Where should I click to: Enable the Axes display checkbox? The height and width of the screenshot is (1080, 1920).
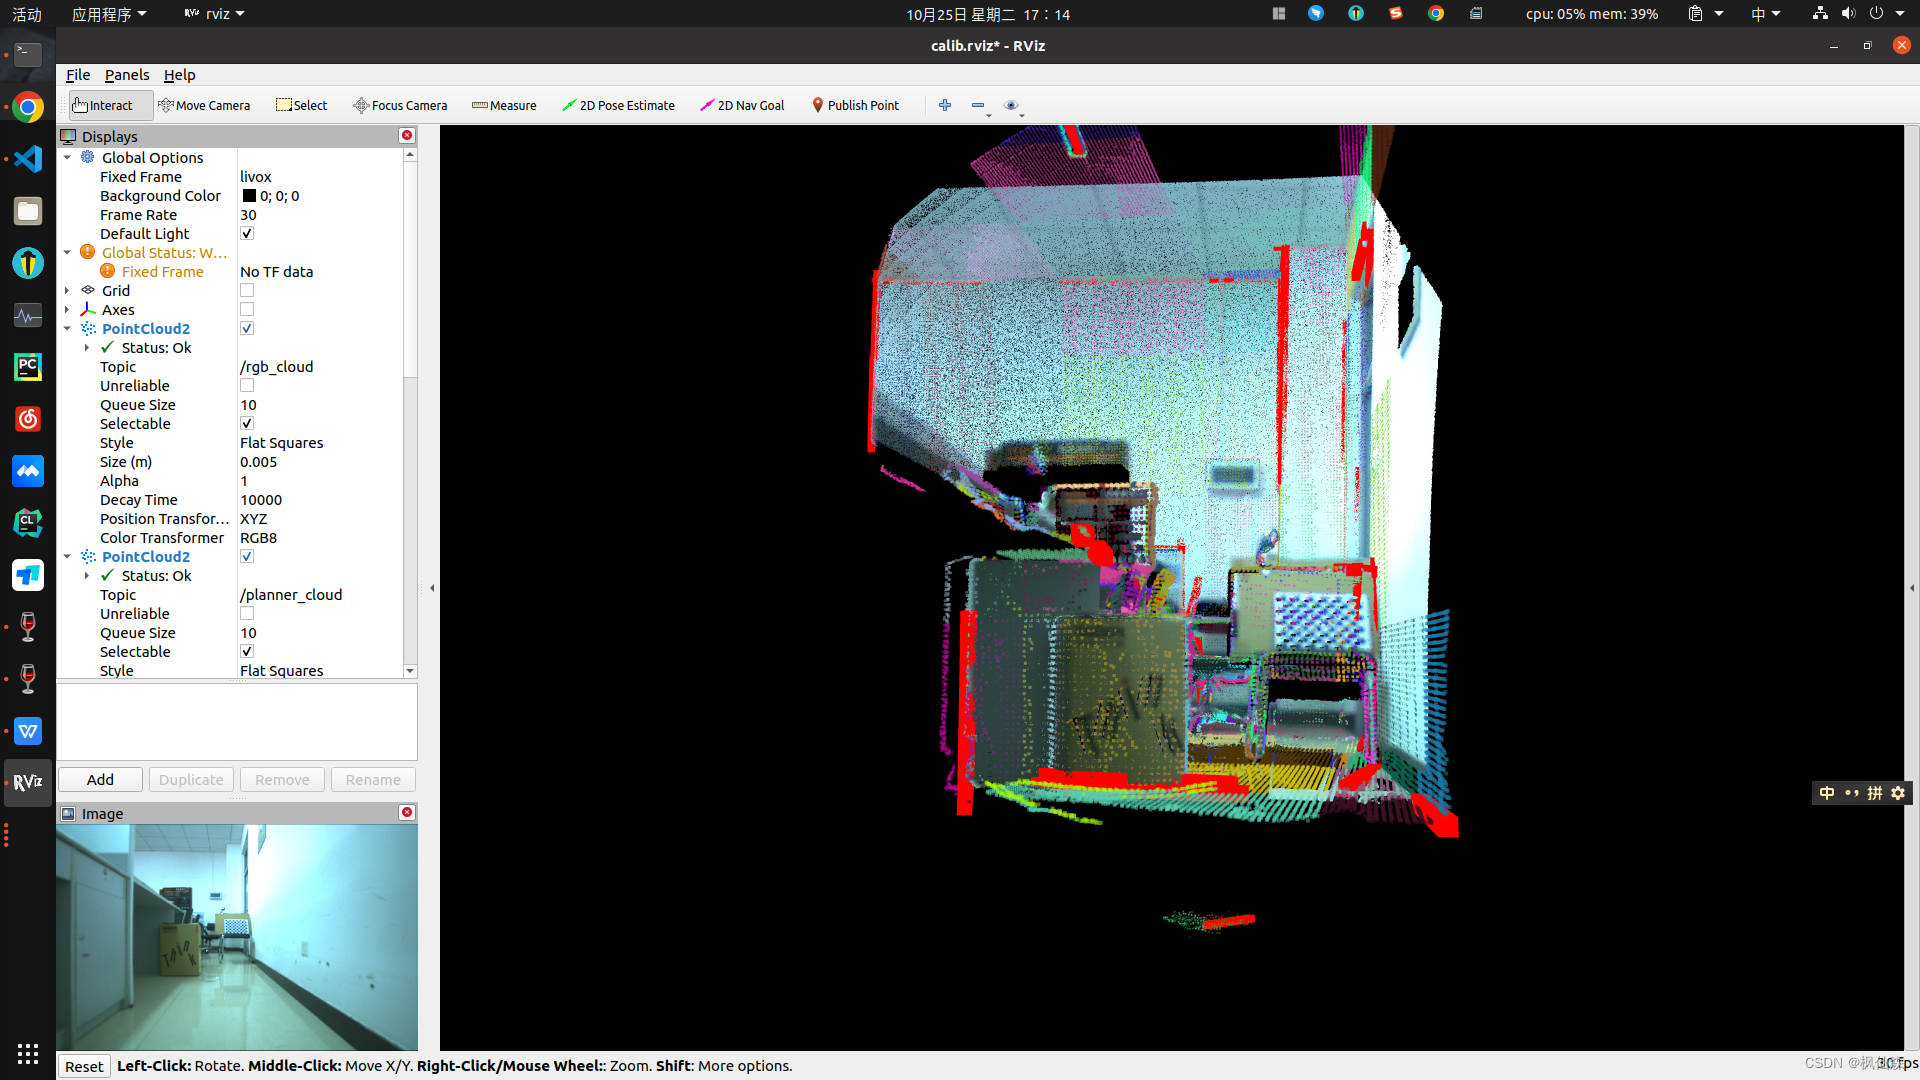click(x=247, y=310)
